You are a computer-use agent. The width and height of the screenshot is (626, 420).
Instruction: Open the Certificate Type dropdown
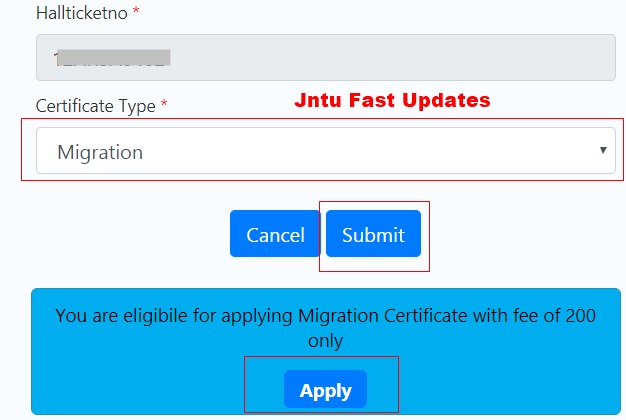[x=325, y=151]
